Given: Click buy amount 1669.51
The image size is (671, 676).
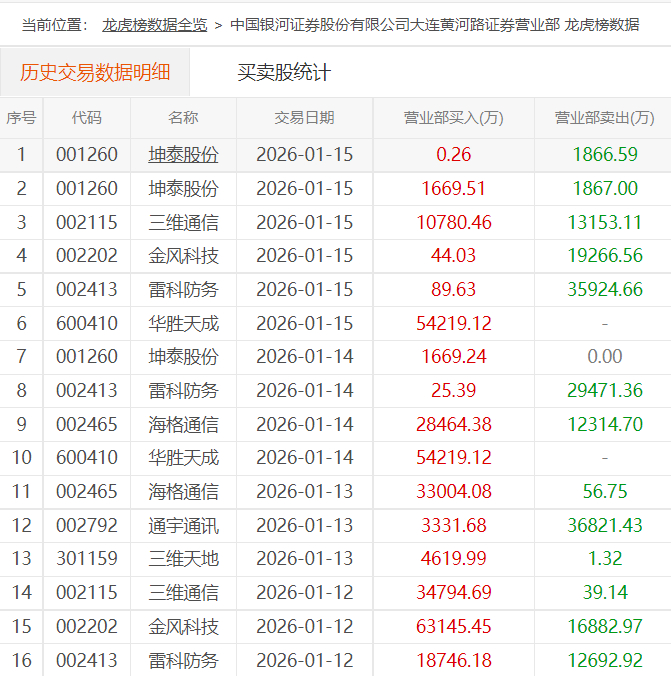Looking at the screenshot, I should pos(454,188).
